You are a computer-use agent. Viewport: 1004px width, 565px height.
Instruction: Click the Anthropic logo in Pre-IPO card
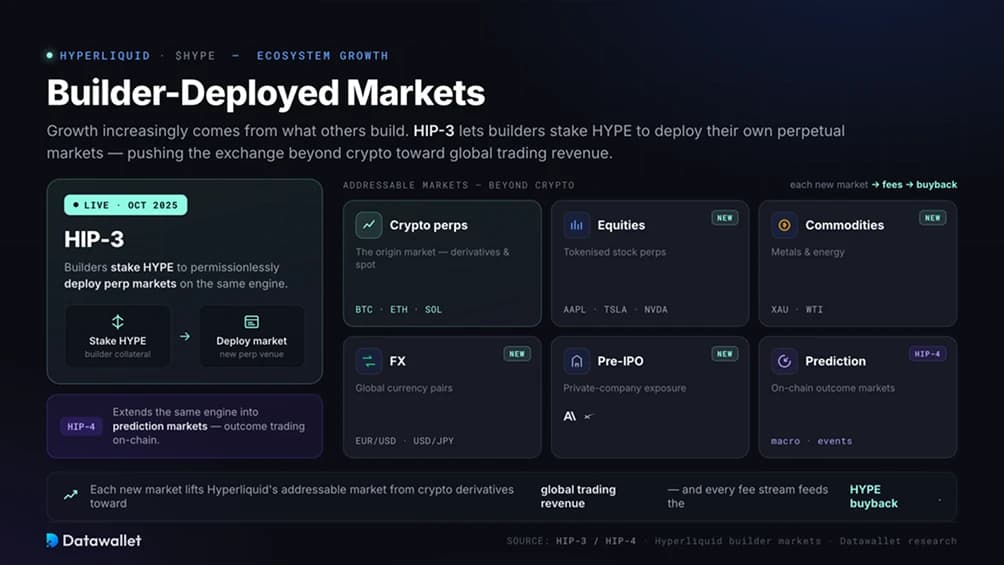tap(569, 416)
